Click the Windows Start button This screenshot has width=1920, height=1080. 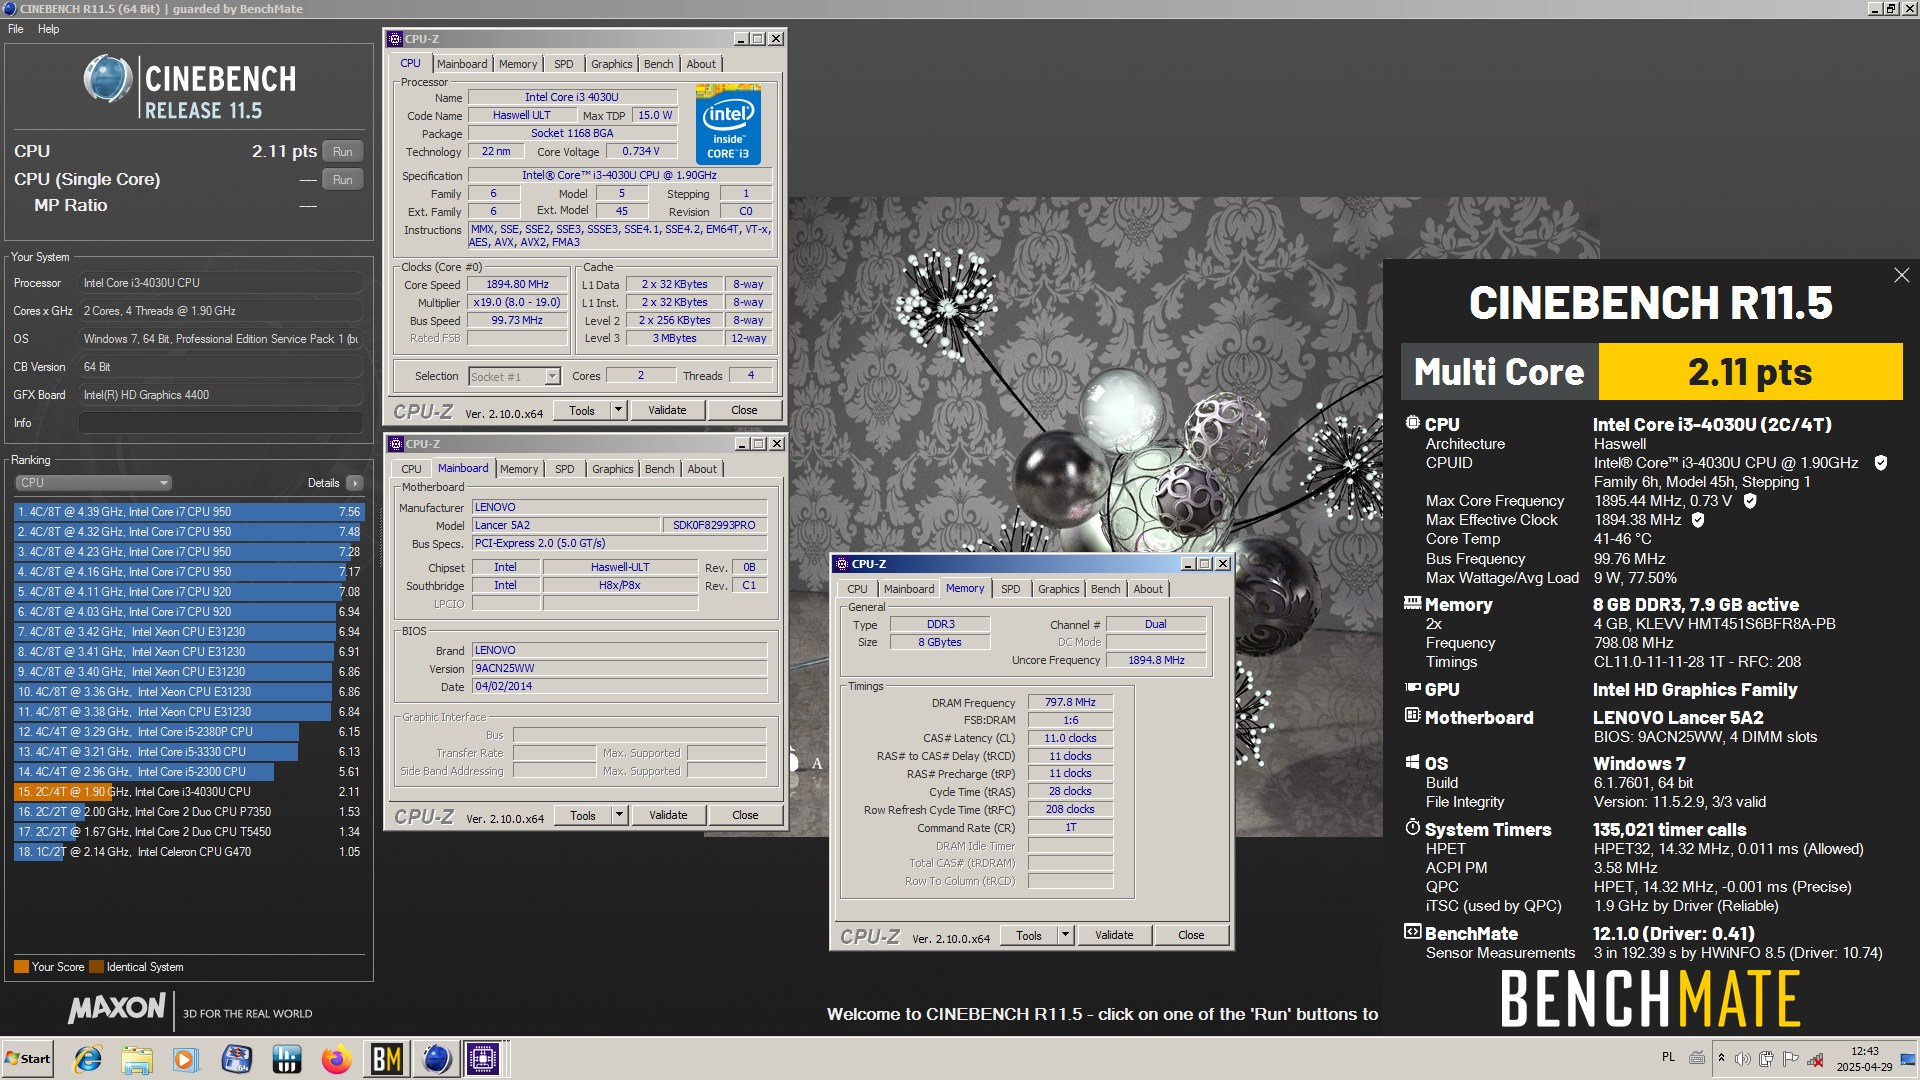coord(28,1058)
